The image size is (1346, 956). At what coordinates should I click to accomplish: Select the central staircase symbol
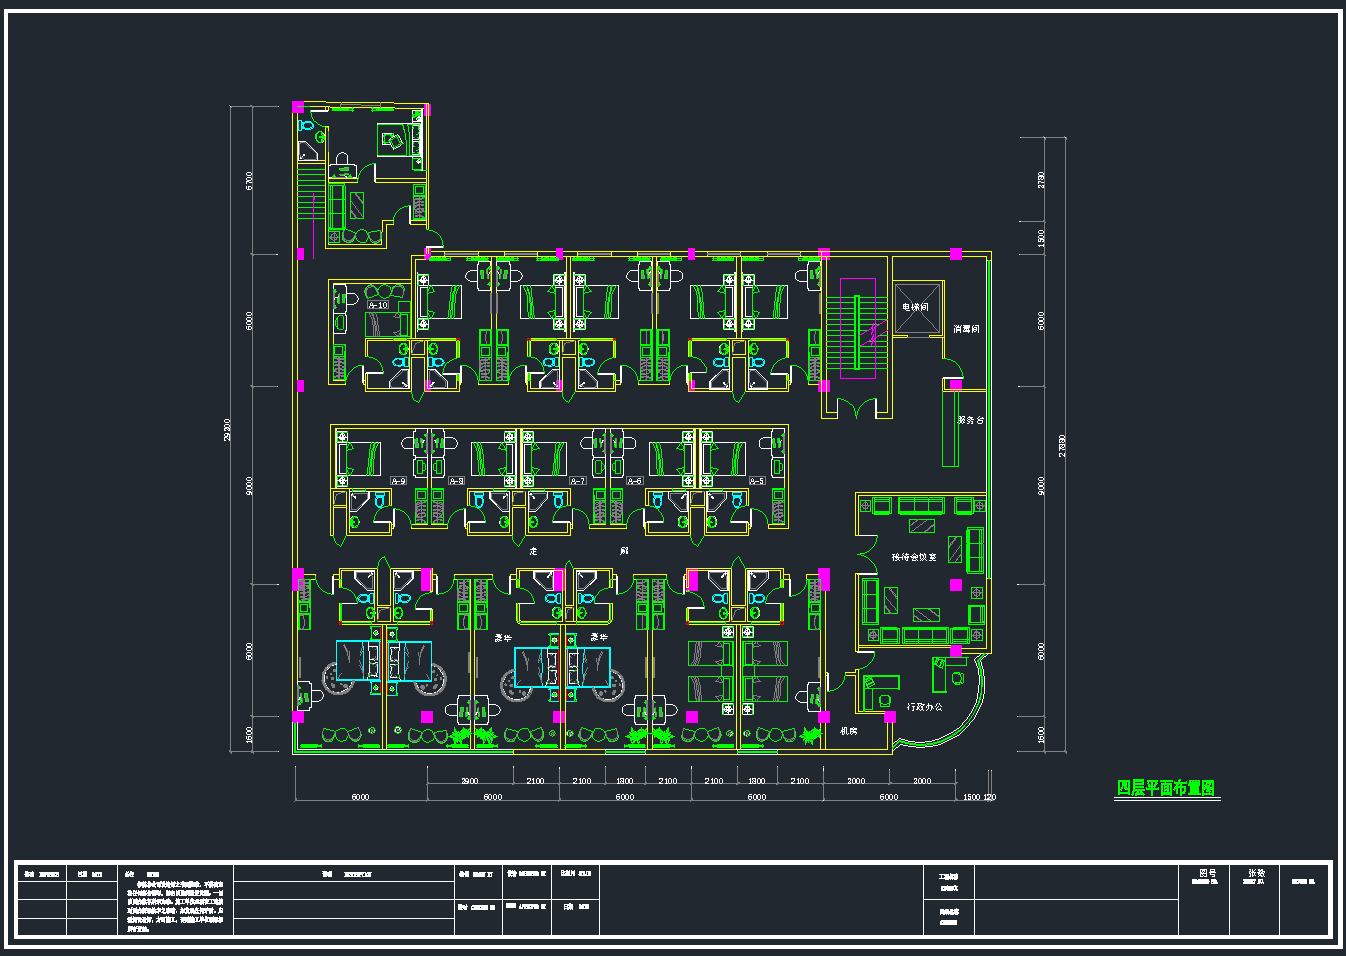click(857, 330)
